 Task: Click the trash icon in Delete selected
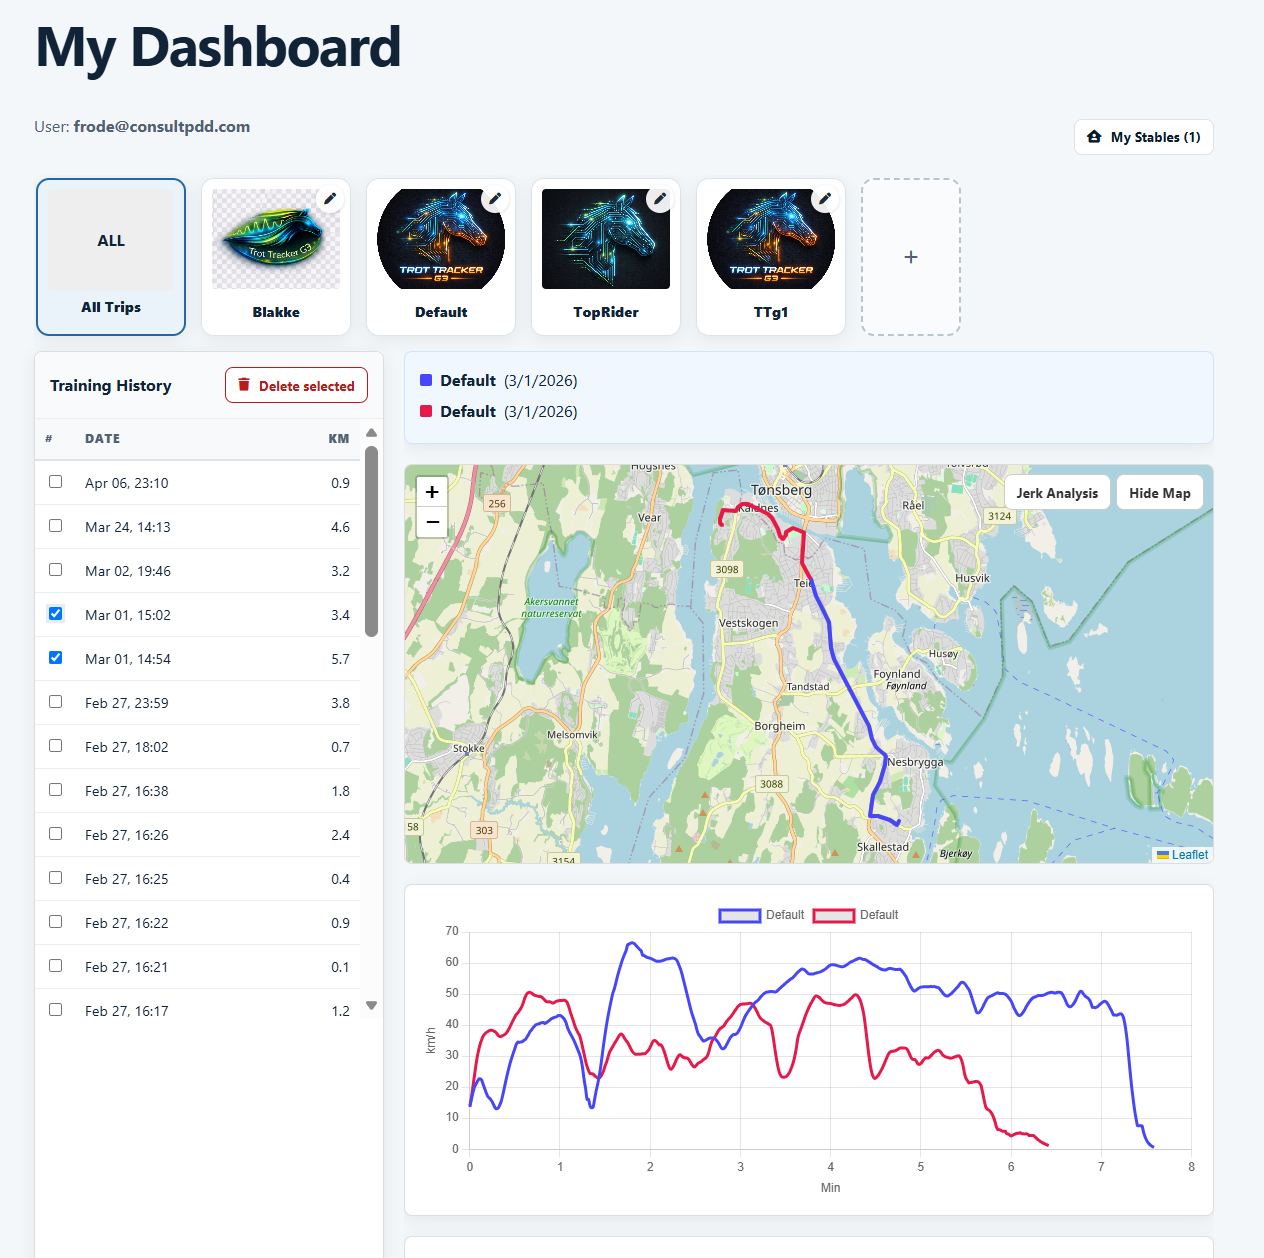244,385
